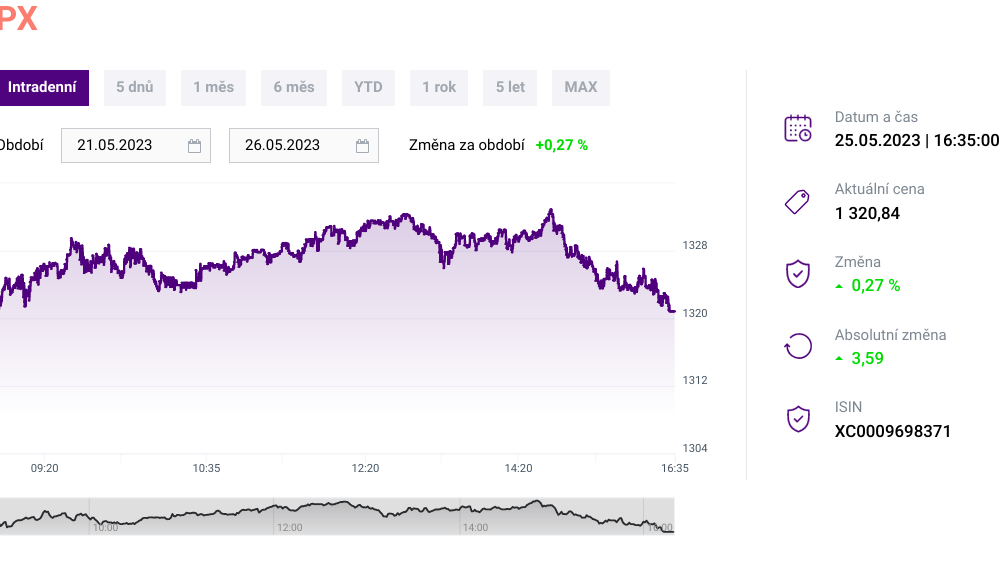Screen dimensions: 1006x566
Task: Click the shield icon beside Změna
Action: point(797,274)
